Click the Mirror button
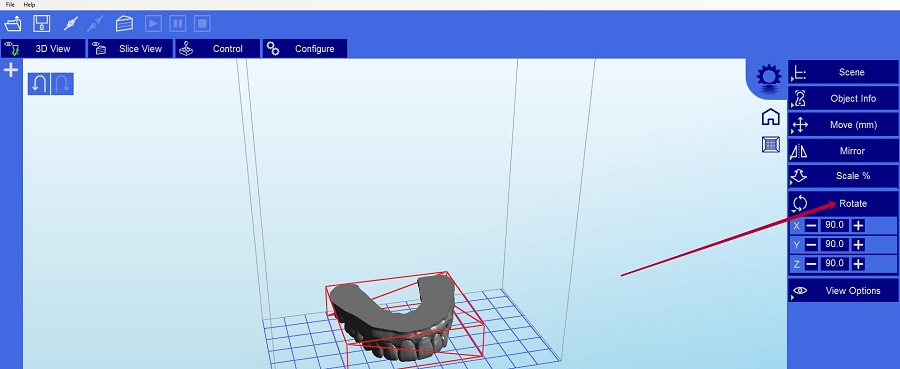900x369 pixels. point(843,151)
